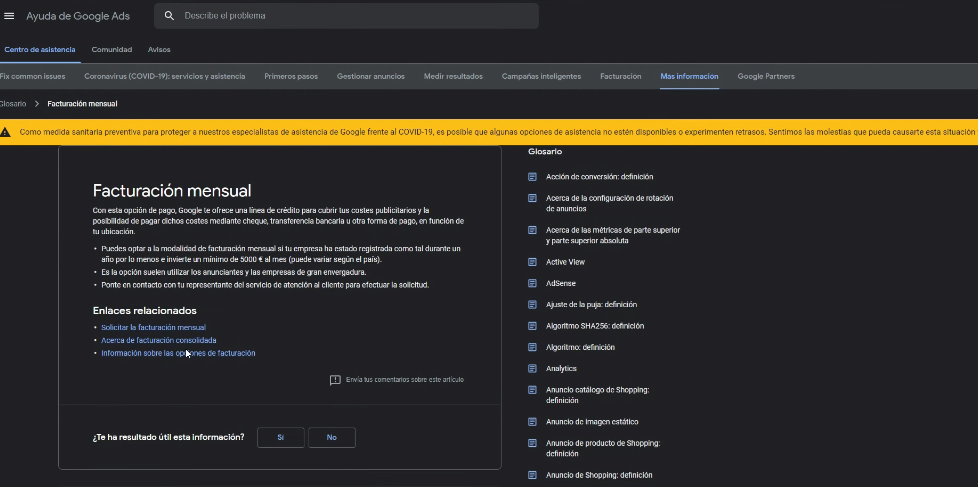
Task: Click article icon beside Acción de conversión: definición
Action: pyautogui.click(x=532, y=177)
